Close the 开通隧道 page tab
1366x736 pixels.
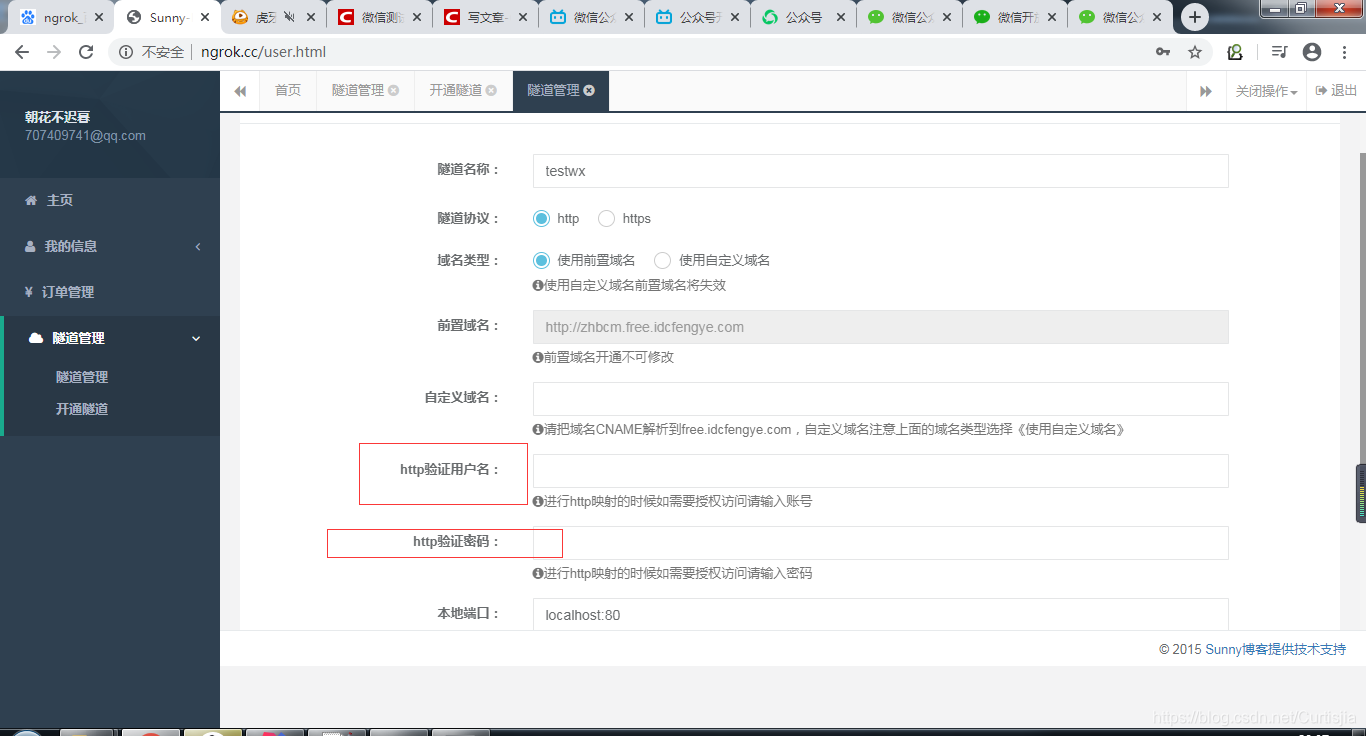(x=491, y=90)
